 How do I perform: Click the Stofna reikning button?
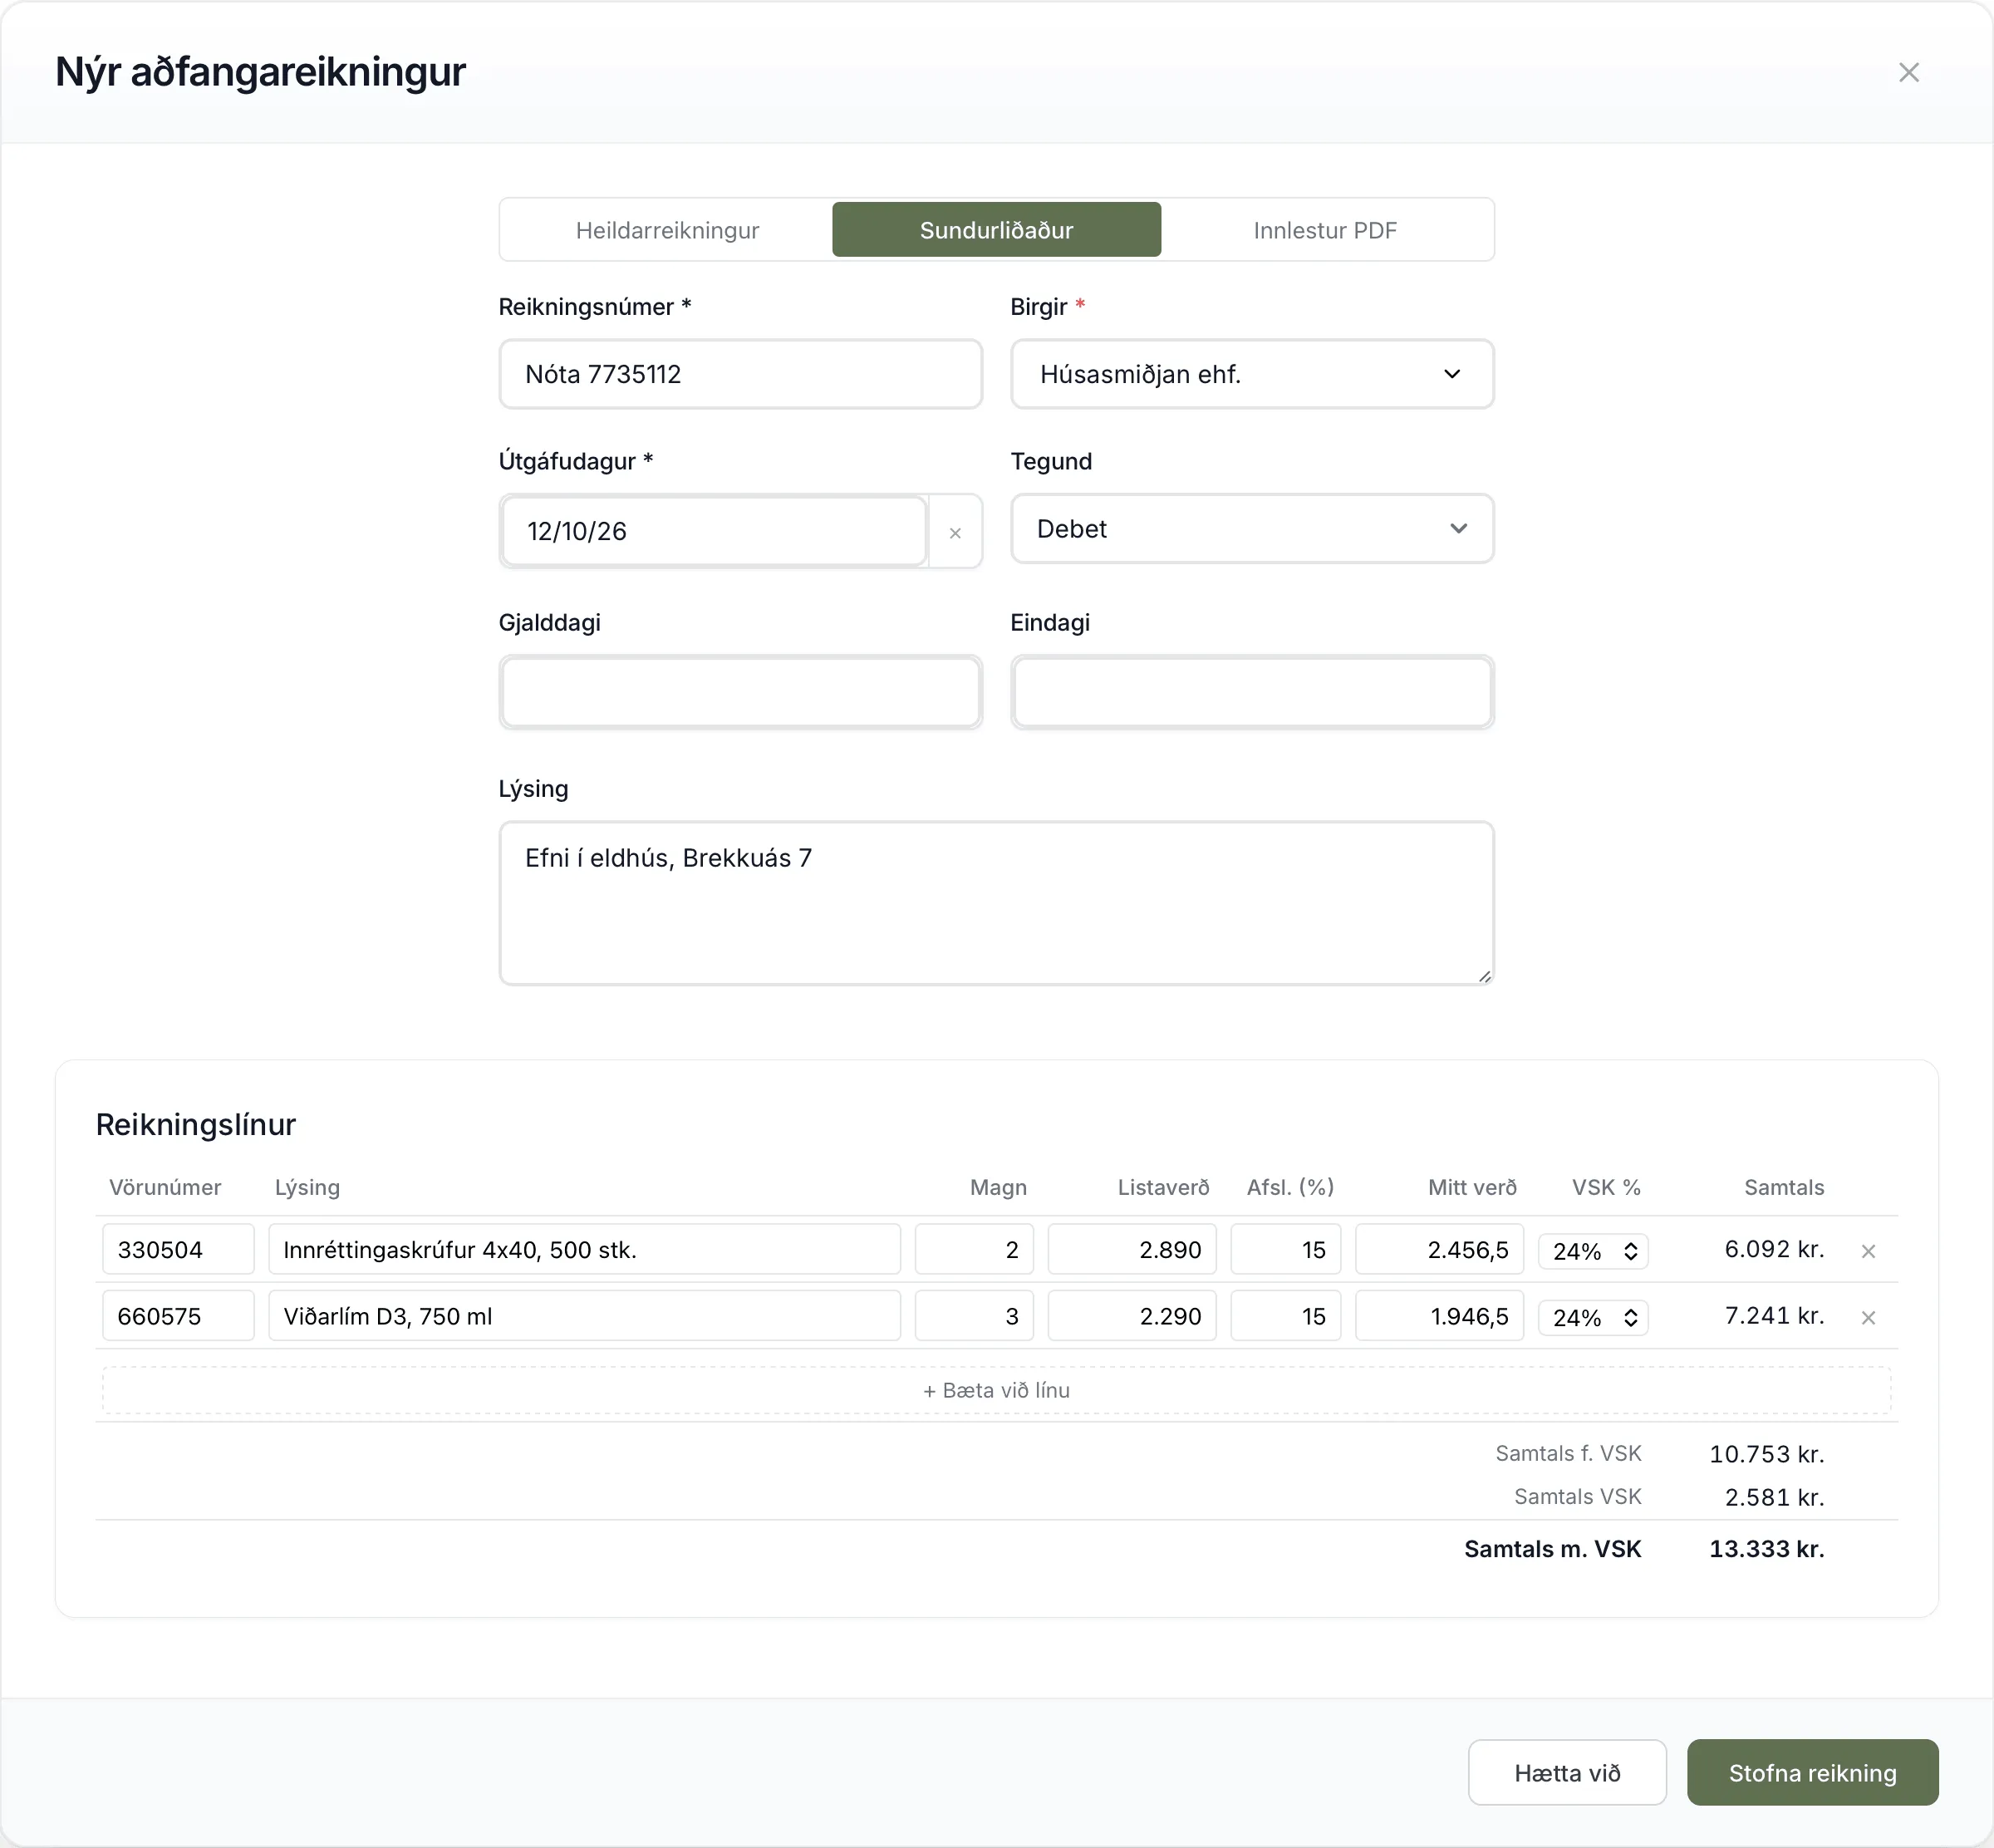tap(1812, 1773)
